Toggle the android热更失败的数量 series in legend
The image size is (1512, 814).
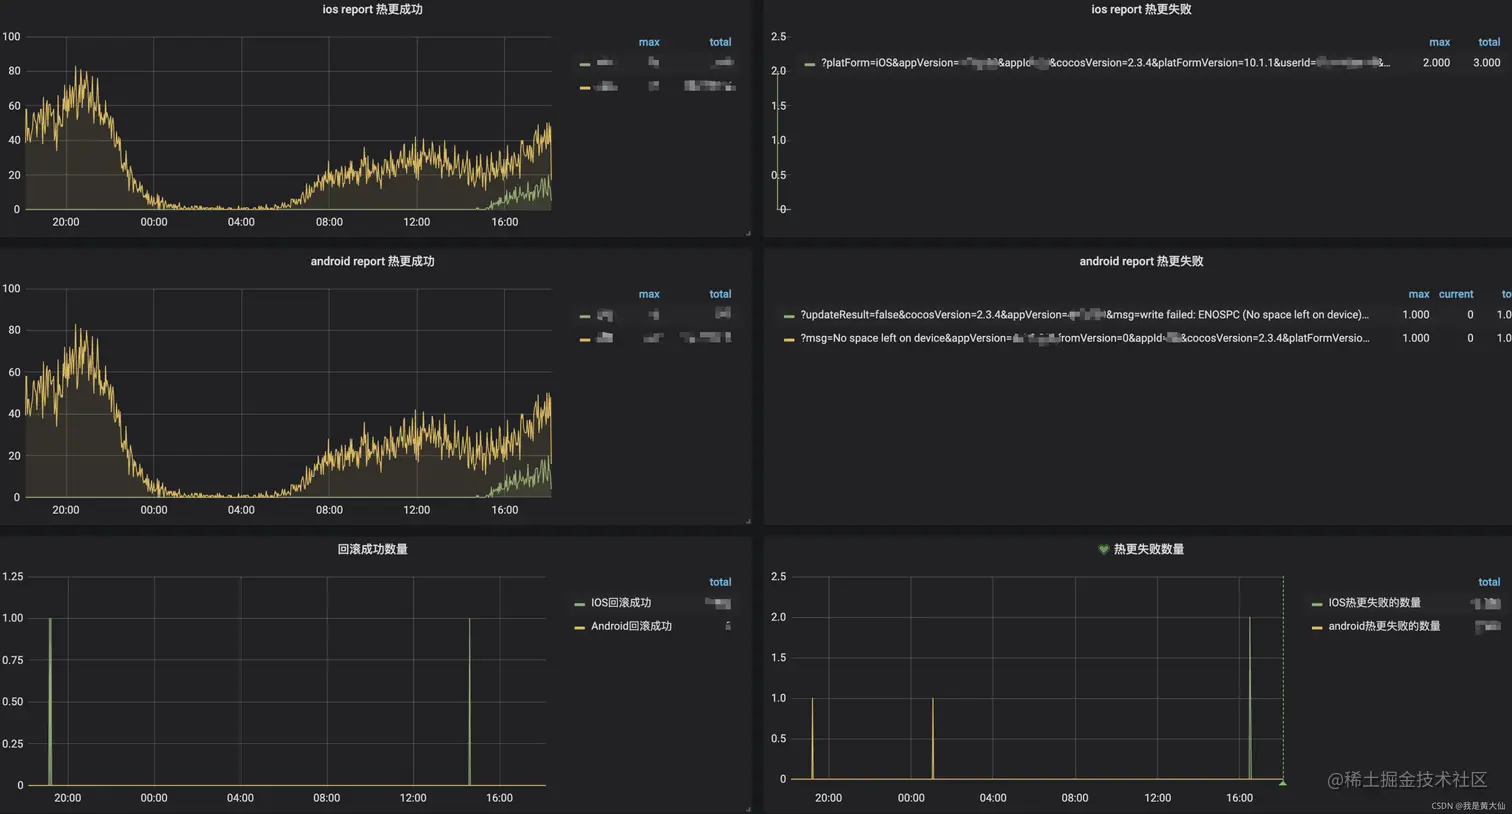pos(1384,626)
